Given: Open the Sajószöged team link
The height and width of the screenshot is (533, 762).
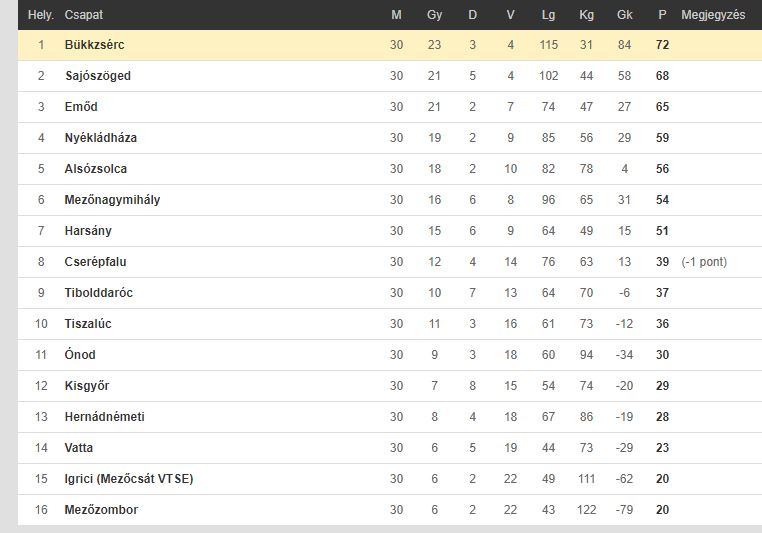Looking at the screenshot, I should point(98,76).
